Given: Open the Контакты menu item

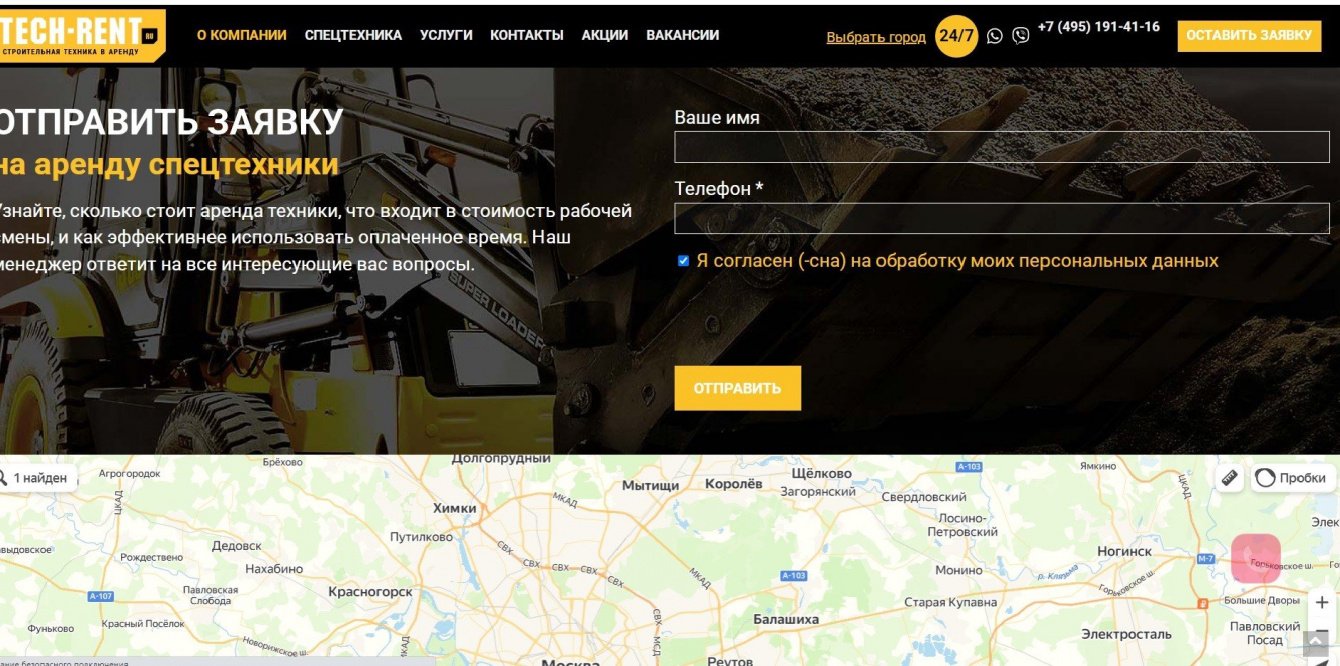Looking at the screenshot, I should [527, 35].
